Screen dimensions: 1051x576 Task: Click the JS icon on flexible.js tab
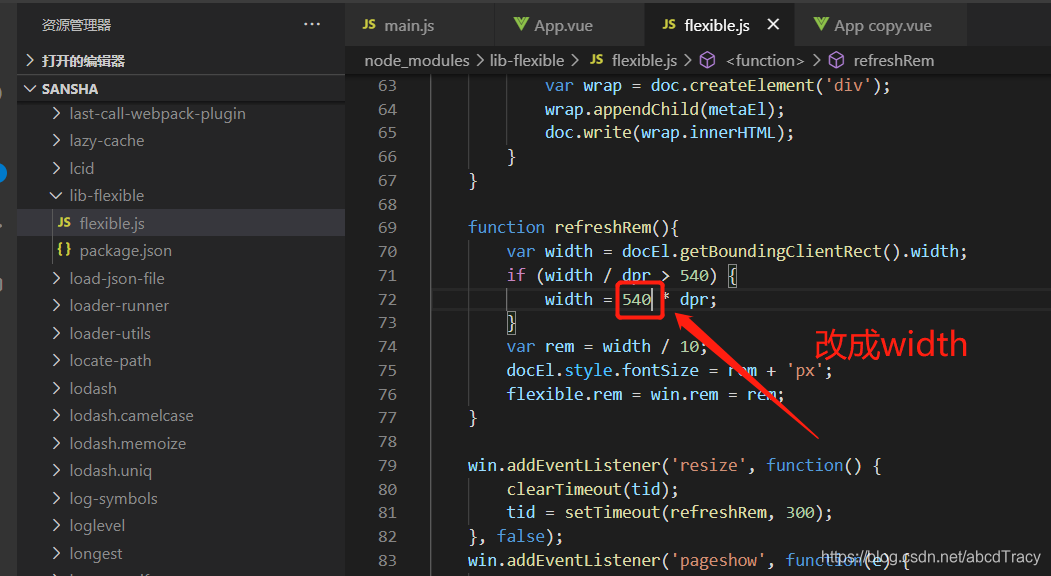(x=668, y=24)
